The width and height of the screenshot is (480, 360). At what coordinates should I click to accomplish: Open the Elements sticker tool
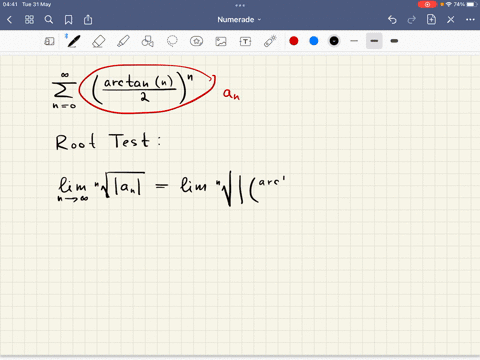tap(196, 41)
